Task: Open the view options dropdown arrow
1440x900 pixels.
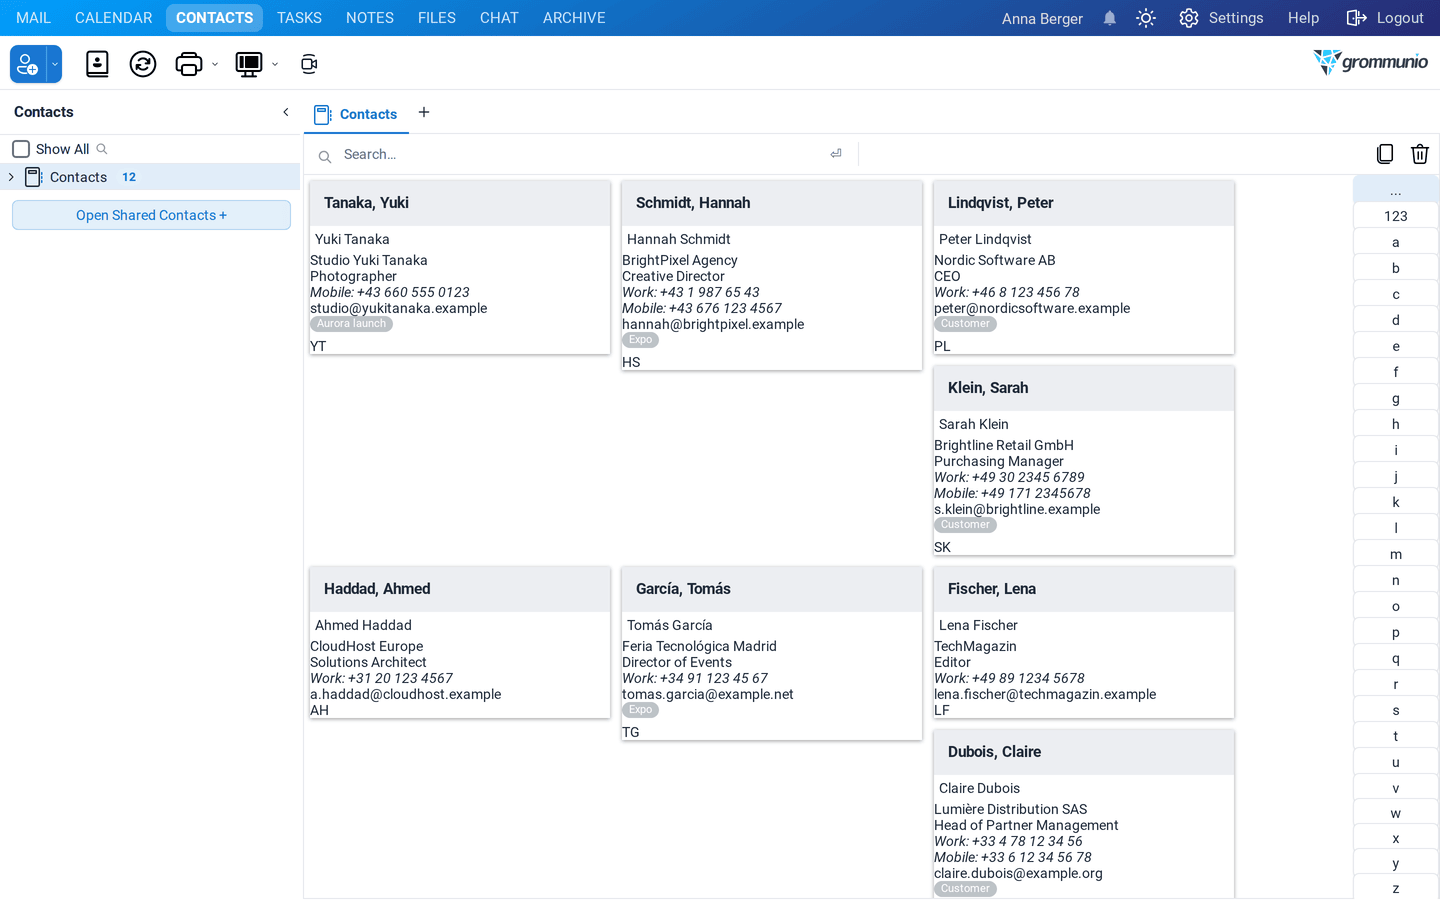Action: click(275, 64)
